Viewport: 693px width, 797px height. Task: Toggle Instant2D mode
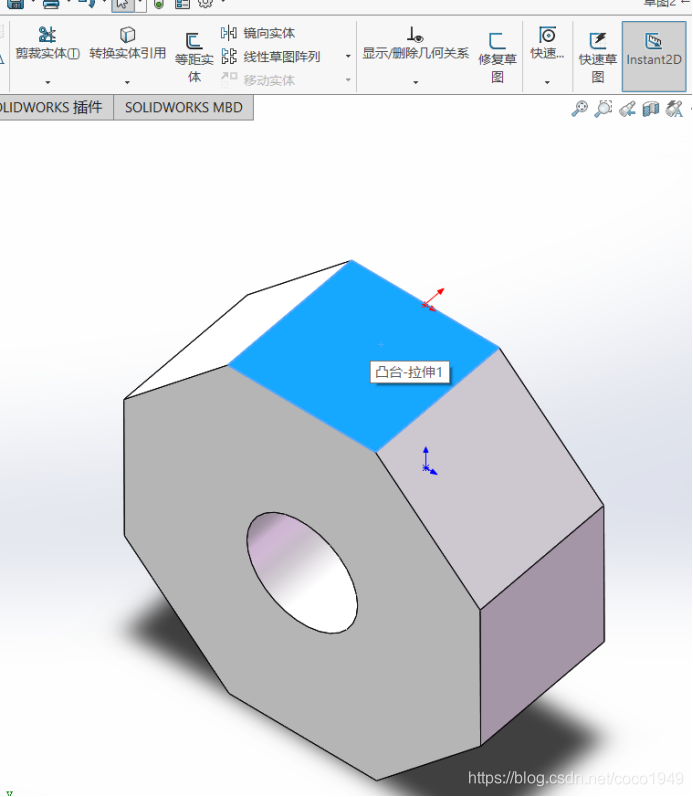(x=654, y=56)
